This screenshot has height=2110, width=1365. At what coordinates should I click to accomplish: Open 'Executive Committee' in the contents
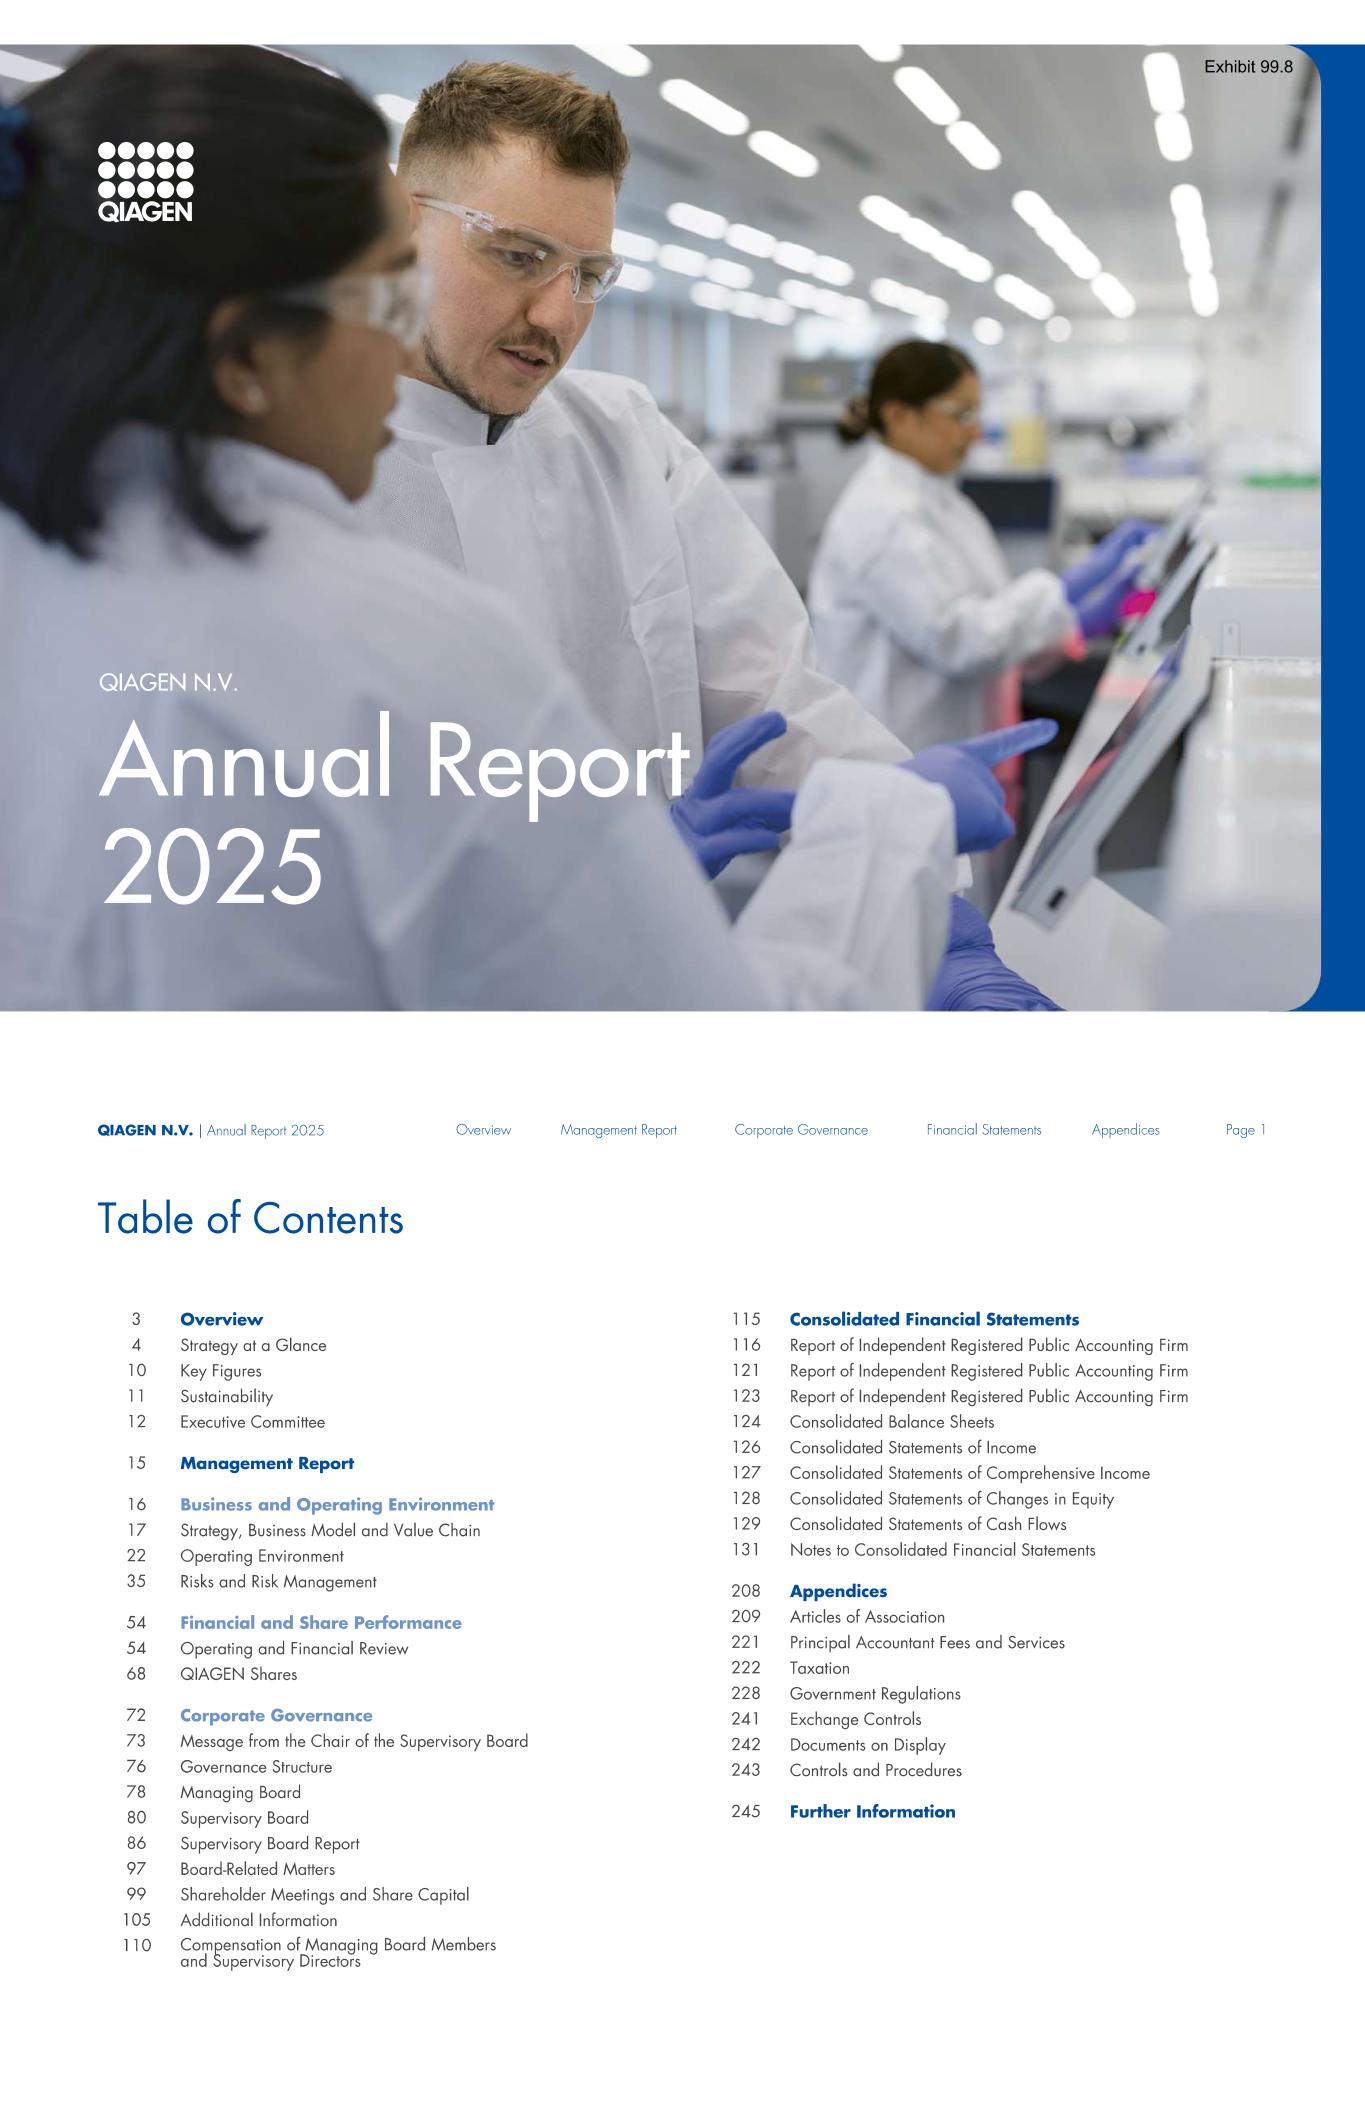pyautogui.click(x=252, y=1422)
